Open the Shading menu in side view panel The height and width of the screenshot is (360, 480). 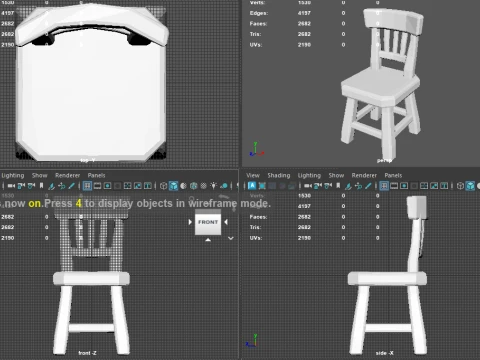279,175
